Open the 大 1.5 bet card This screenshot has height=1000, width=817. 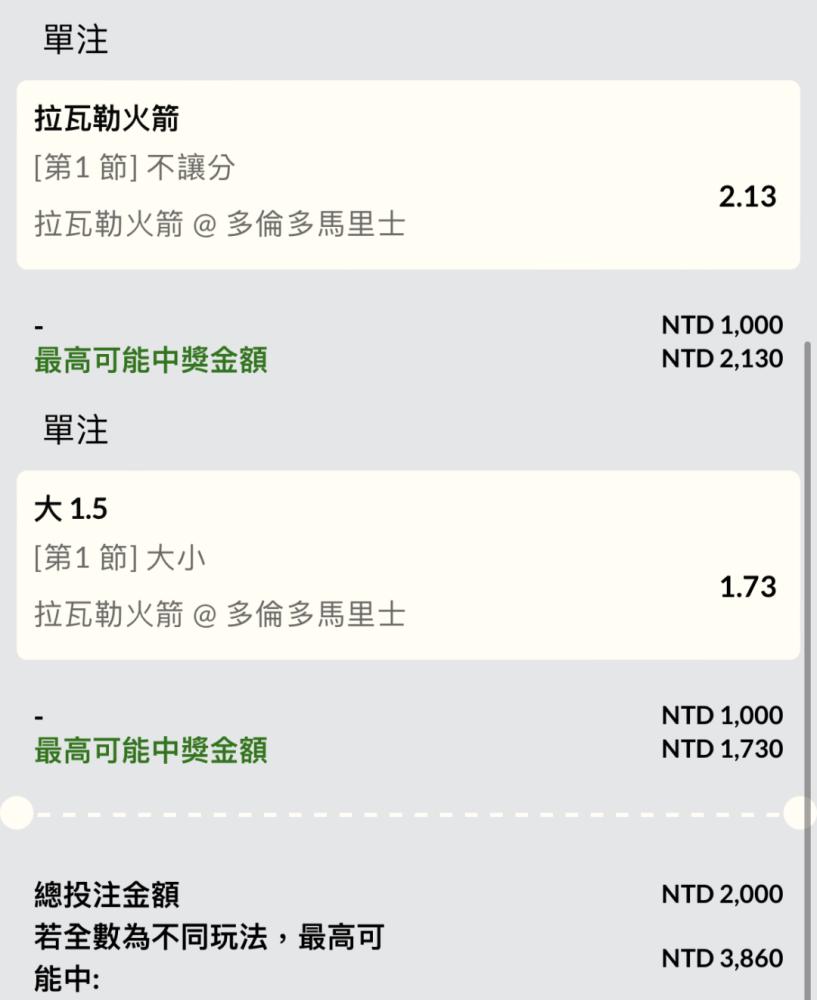(408, 565)
